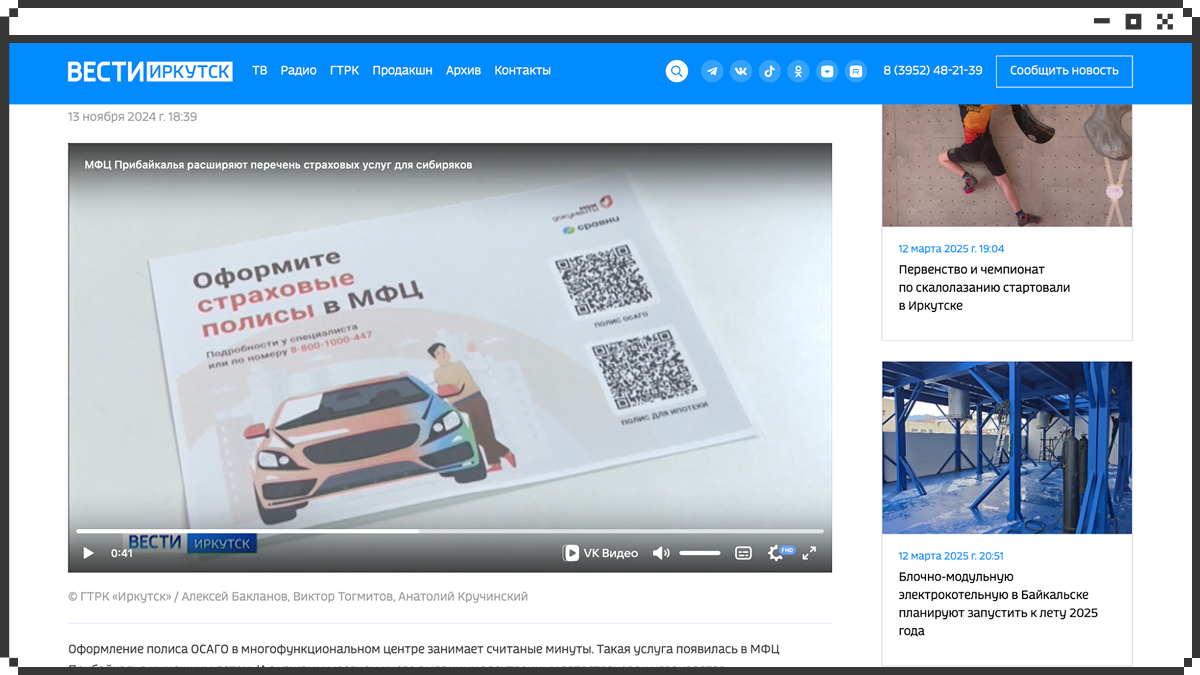Image resolution: width=1200 pixels, height=675 pixels.
Task: Click the 0:41 video time label
Action: click(x=122, y=553)
